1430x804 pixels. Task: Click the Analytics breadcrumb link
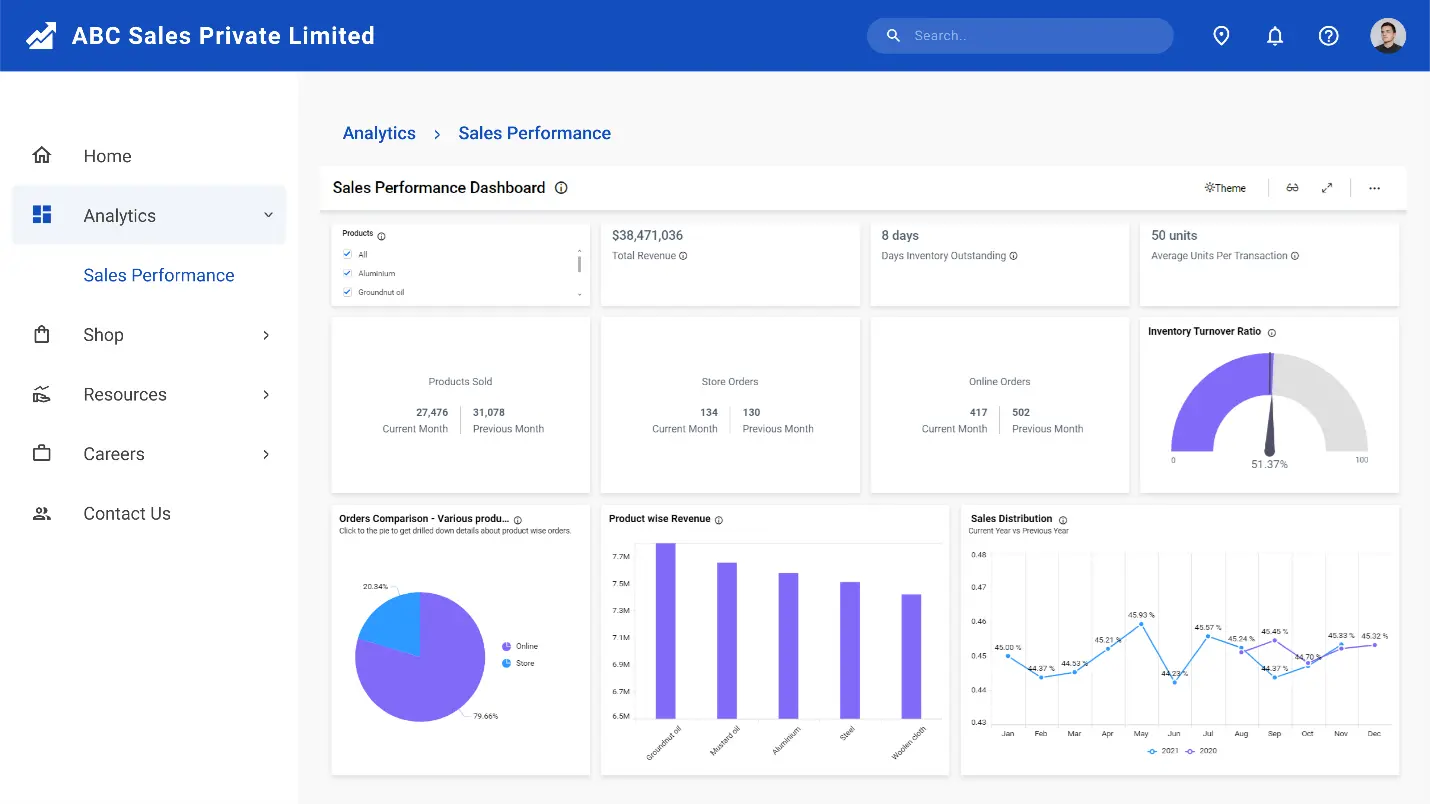379,133
